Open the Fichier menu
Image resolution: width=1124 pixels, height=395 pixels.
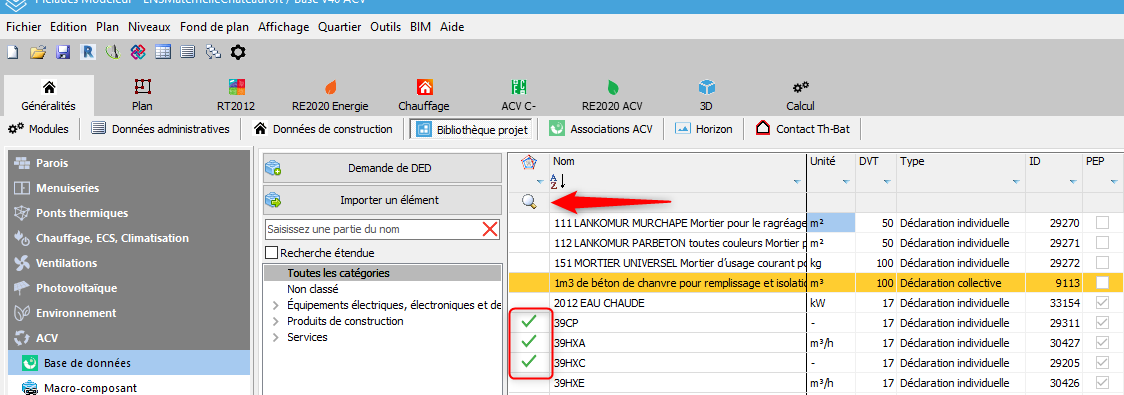pyautogui.click(x=24, y=27)
